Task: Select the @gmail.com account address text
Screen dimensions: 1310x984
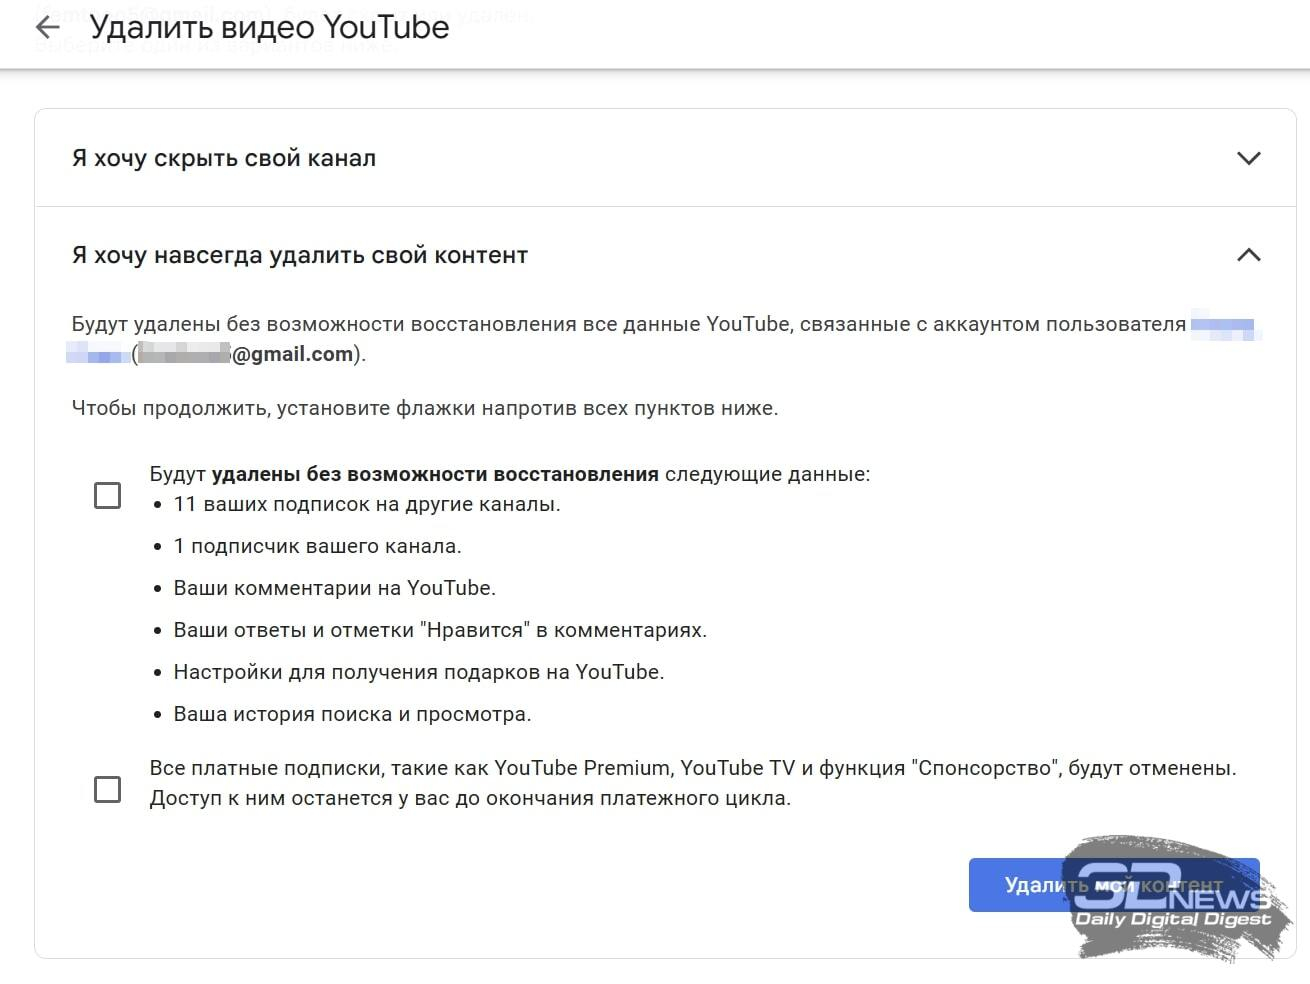Action: coord(250,354)
